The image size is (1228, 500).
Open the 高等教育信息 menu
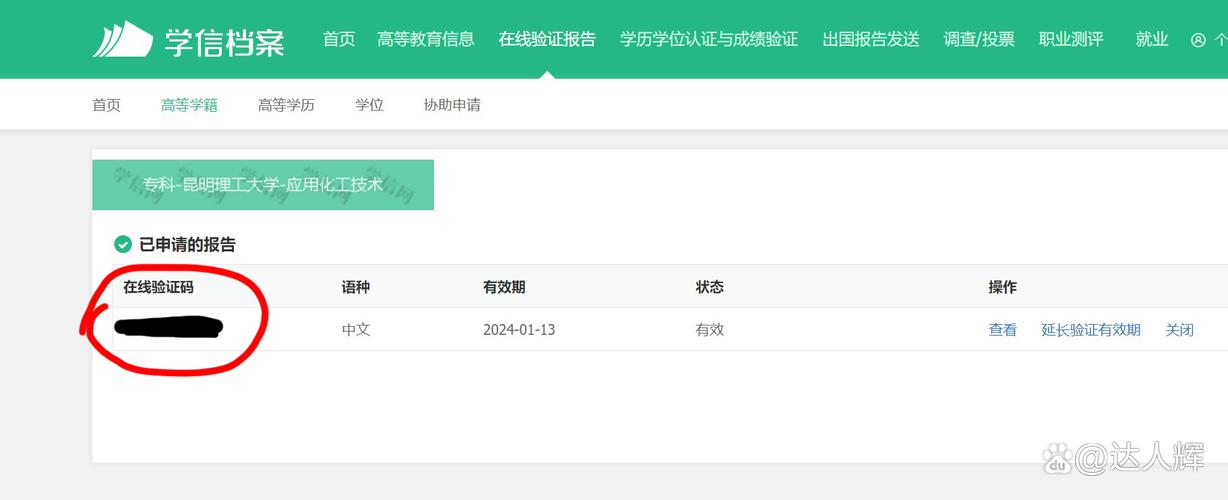click(426, 39)
